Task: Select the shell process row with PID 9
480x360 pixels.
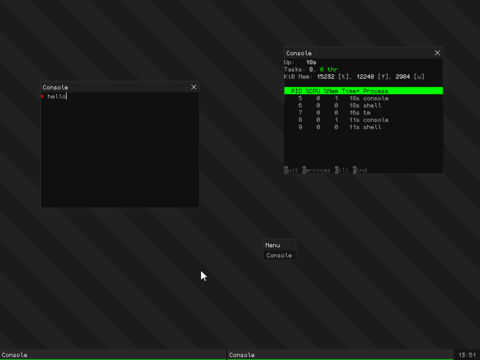Action: coord(363,127)
